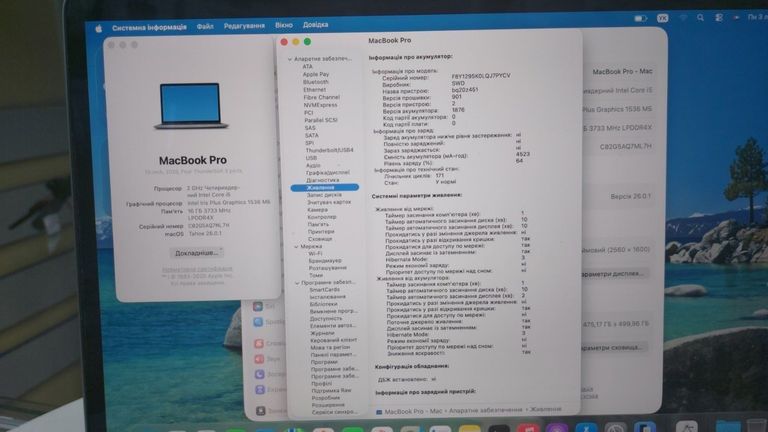Select NVMExpress in the sidebar

pos(320,105)
